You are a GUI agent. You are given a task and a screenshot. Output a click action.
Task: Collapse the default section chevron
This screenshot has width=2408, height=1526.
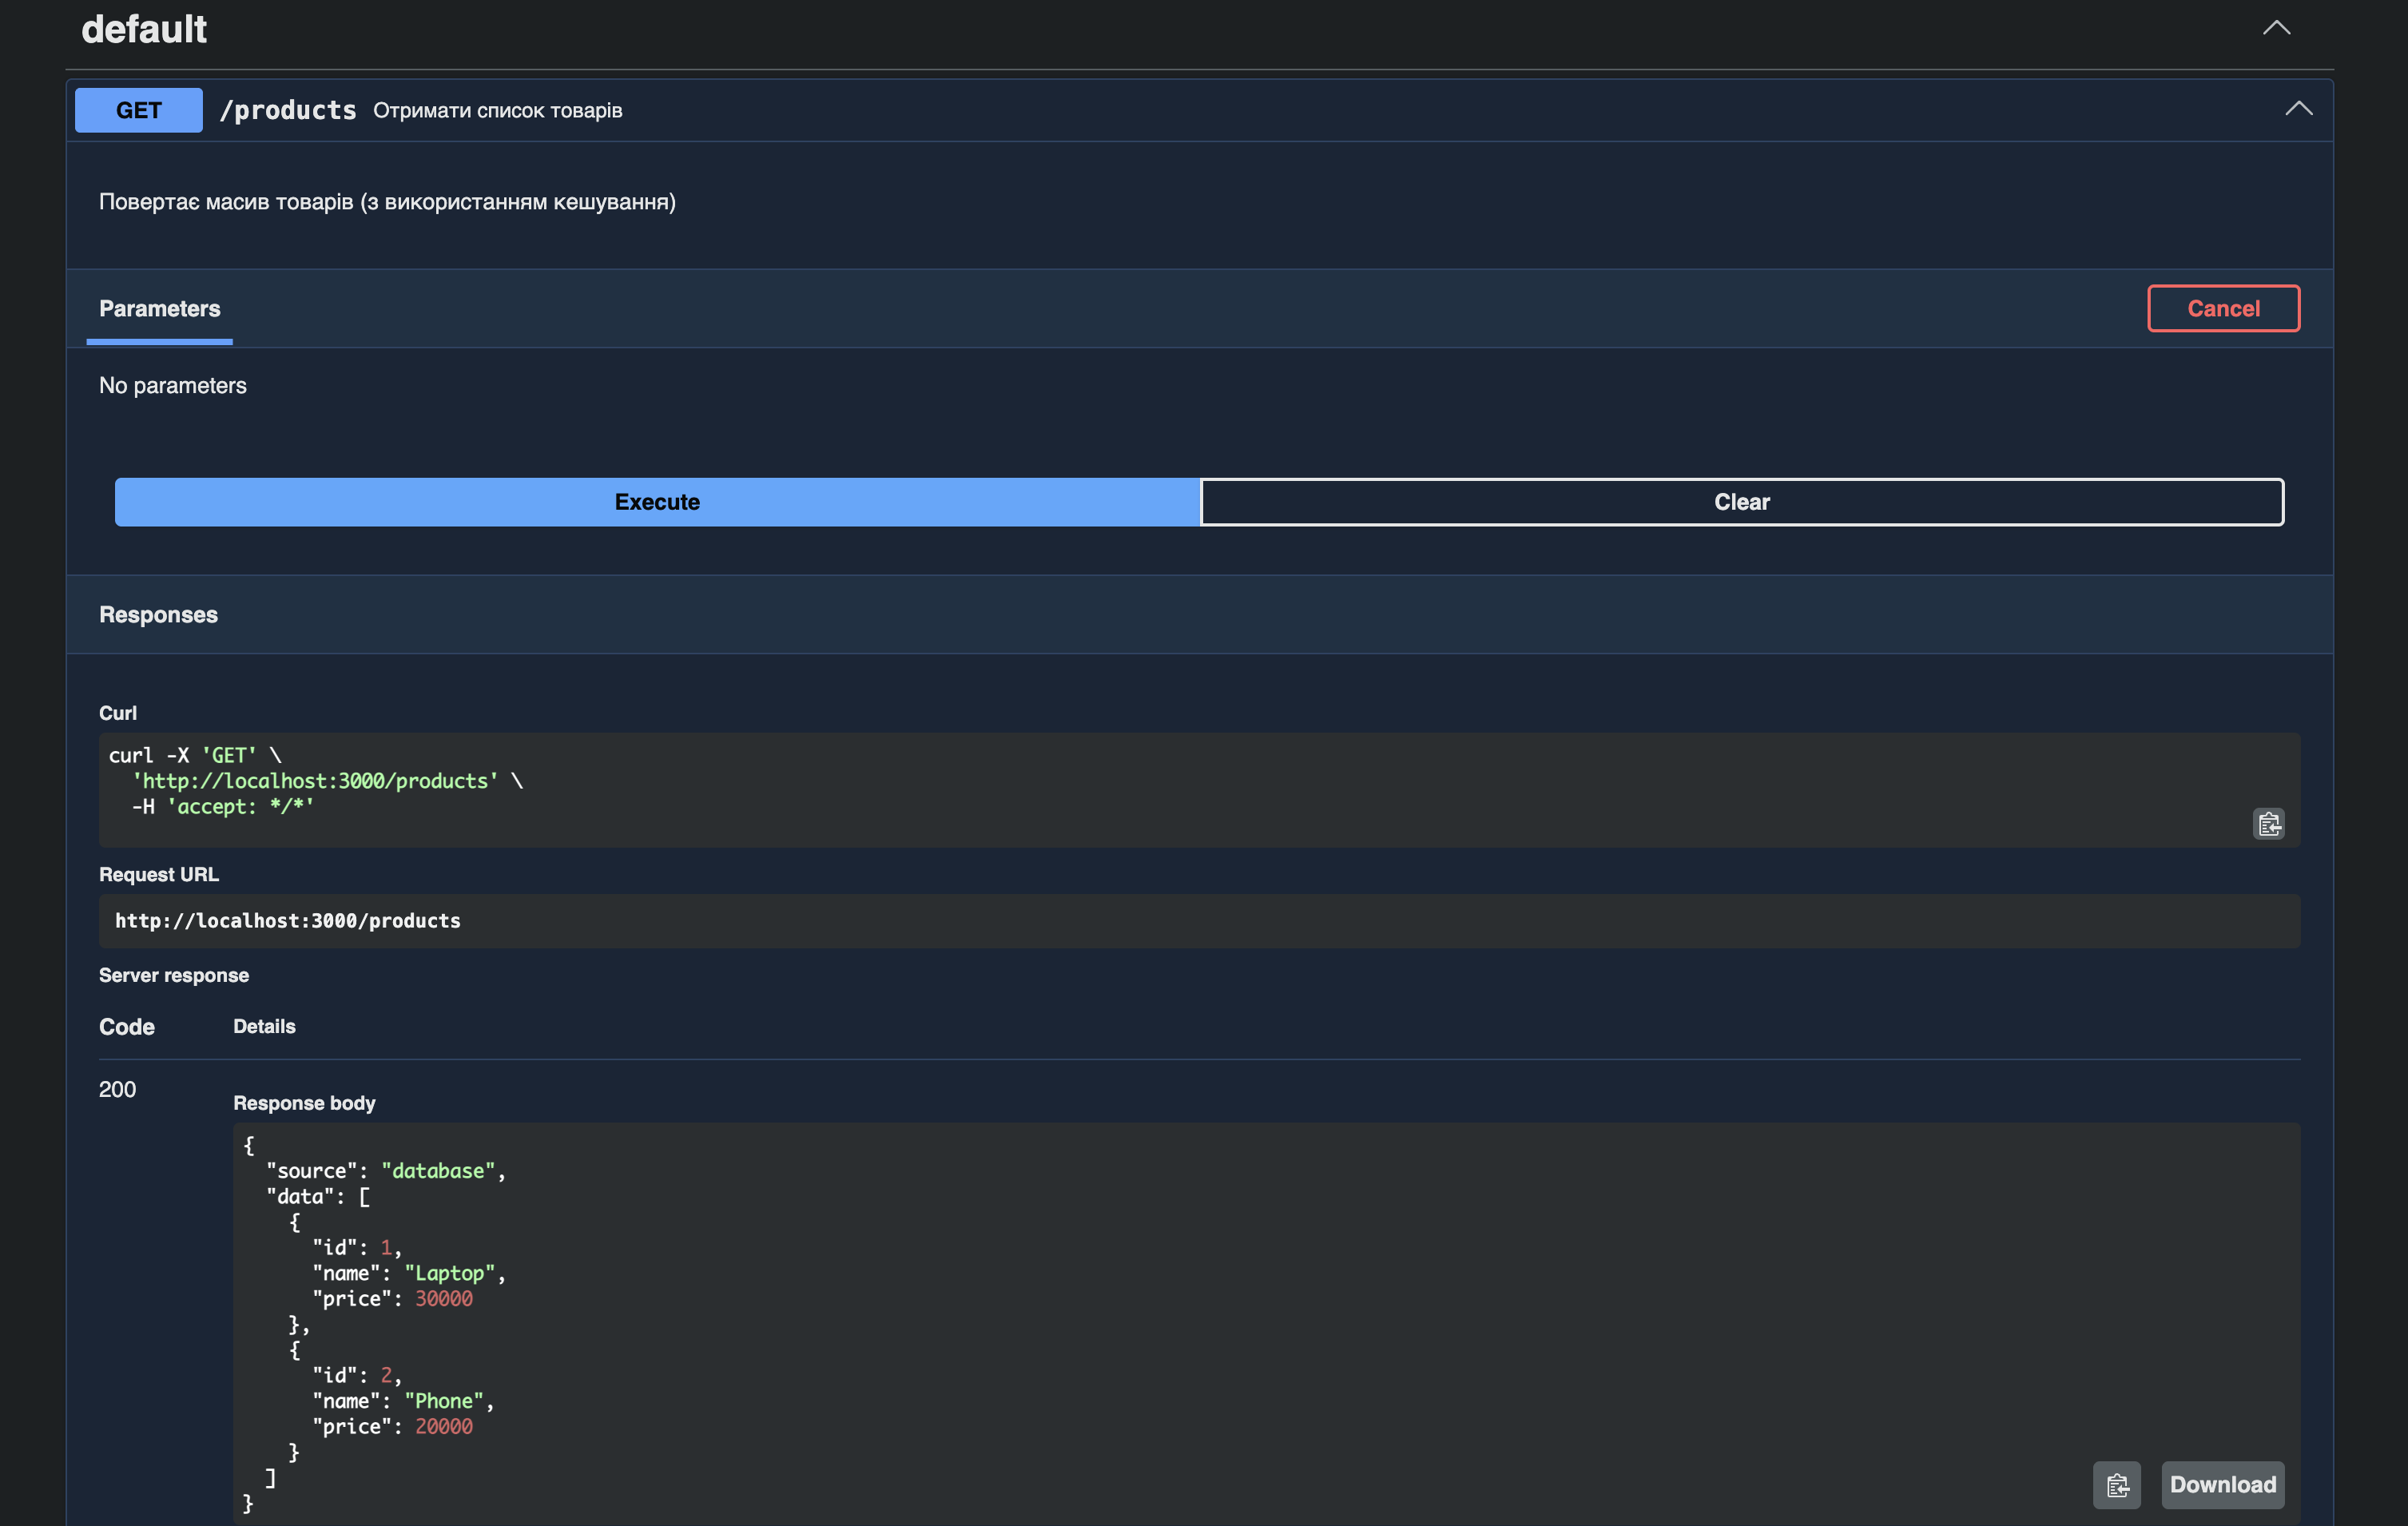2276,28
